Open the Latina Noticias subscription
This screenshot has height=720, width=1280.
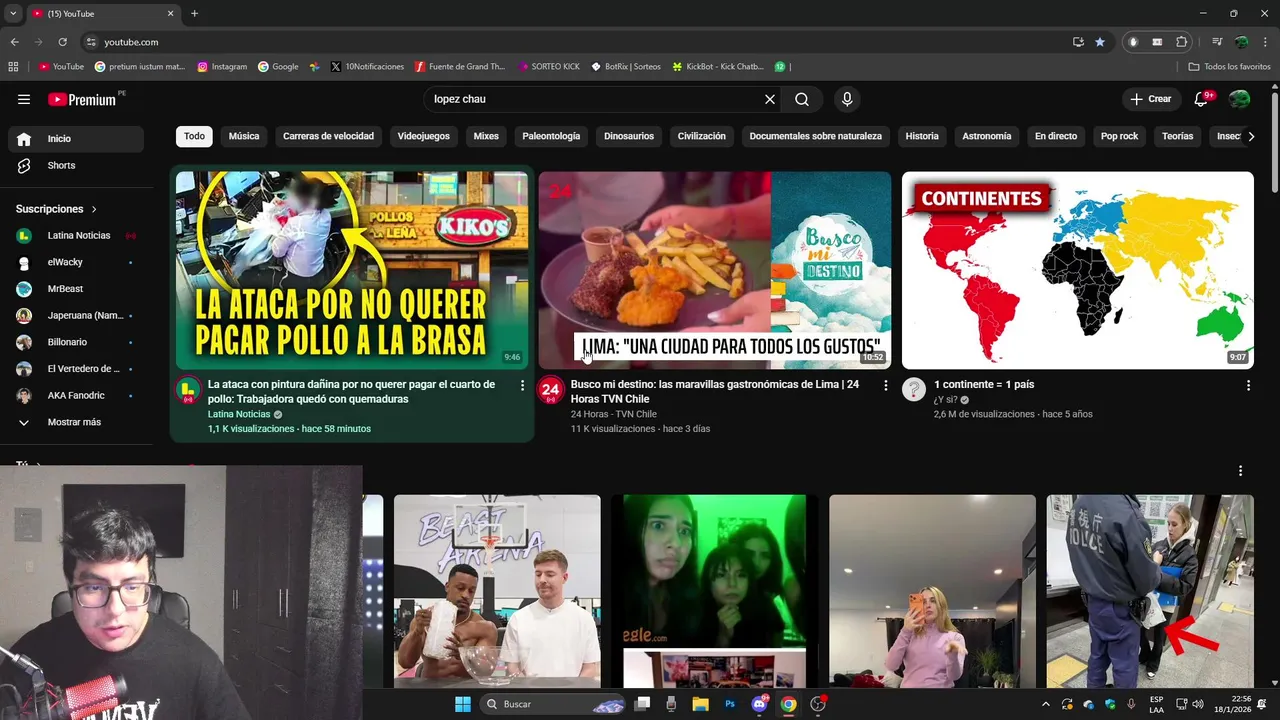pyautogui.click(x=76, y=236)
